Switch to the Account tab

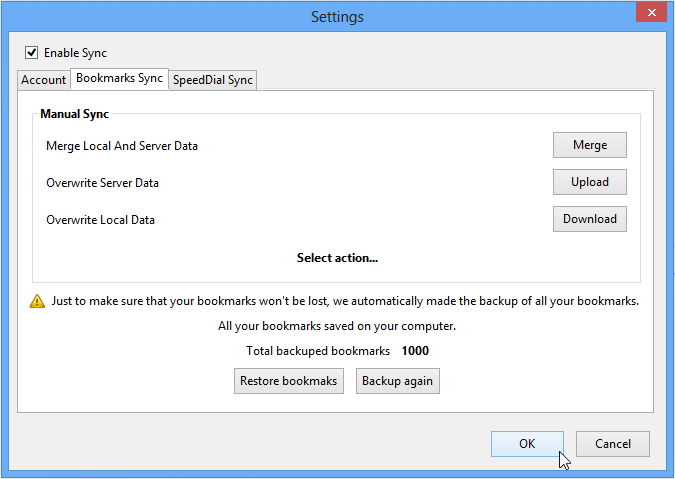44,80
